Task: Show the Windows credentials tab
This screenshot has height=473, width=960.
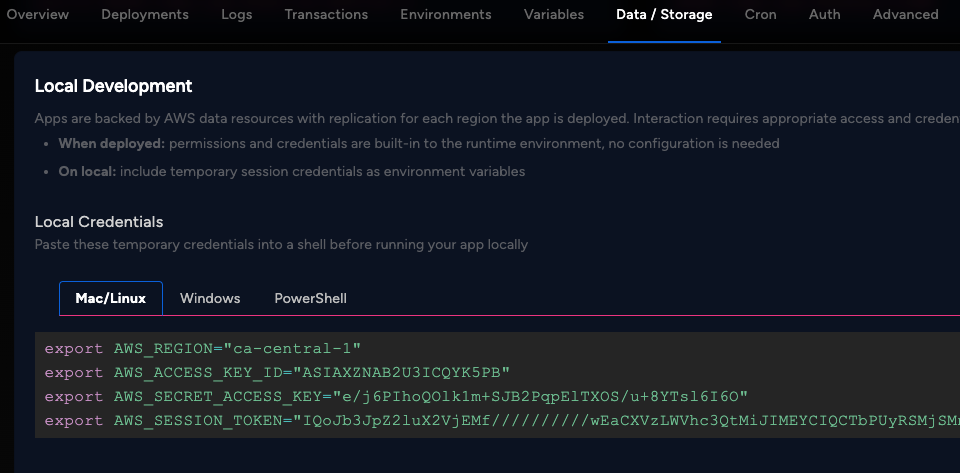Action: [210, 298]
